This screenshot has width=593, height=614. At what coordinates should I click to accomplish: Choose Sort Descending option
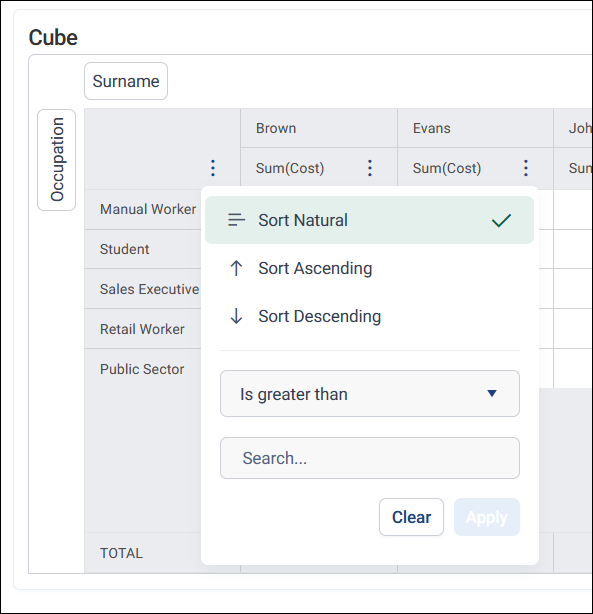(369, 316)
